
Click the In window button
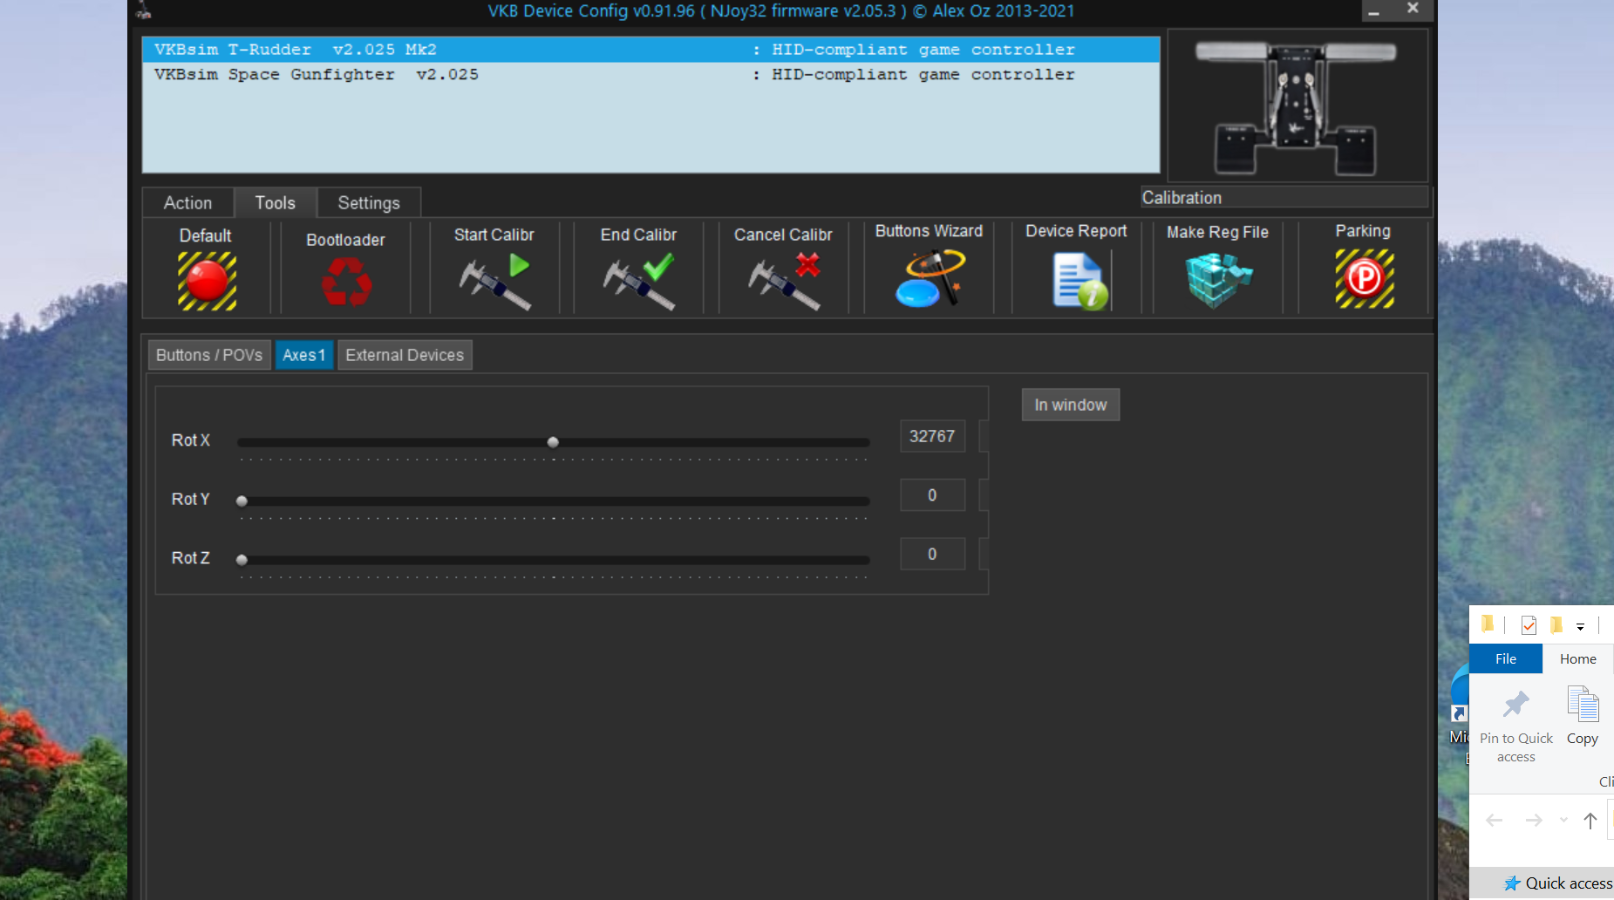[x=1071, y=405]
